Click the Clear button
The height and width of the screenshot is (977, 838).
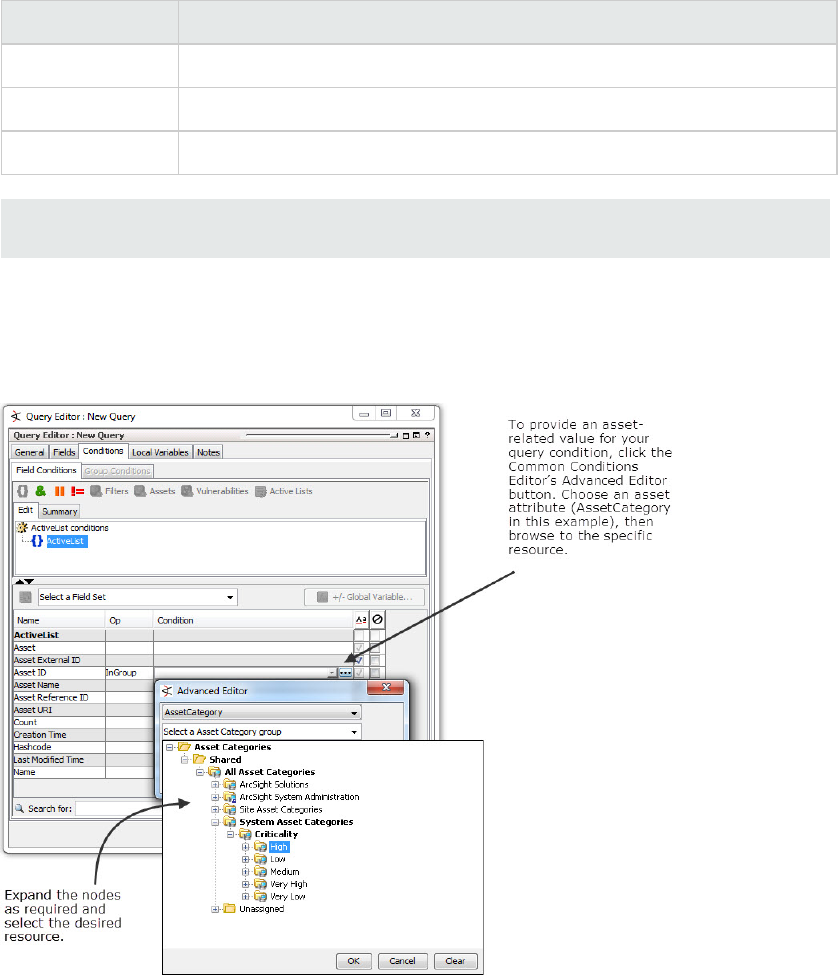click(455, 961)
